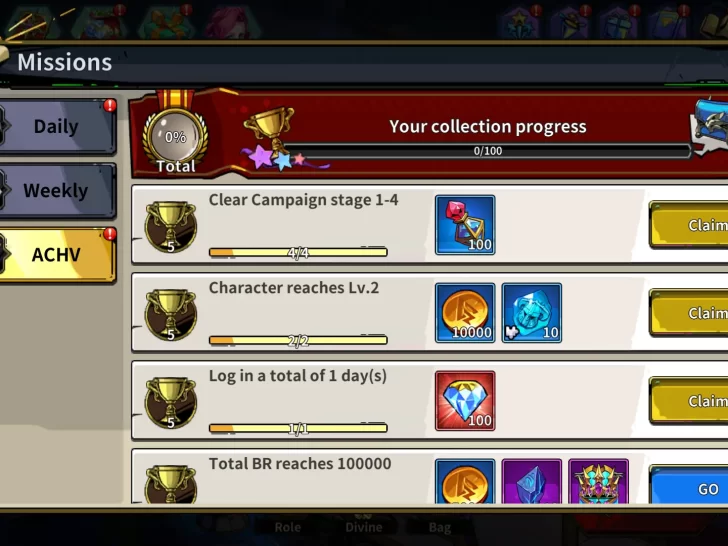Open the Daily missions tab
The height and width of the screenshot is (546, 728).
[x=56, y=126]
